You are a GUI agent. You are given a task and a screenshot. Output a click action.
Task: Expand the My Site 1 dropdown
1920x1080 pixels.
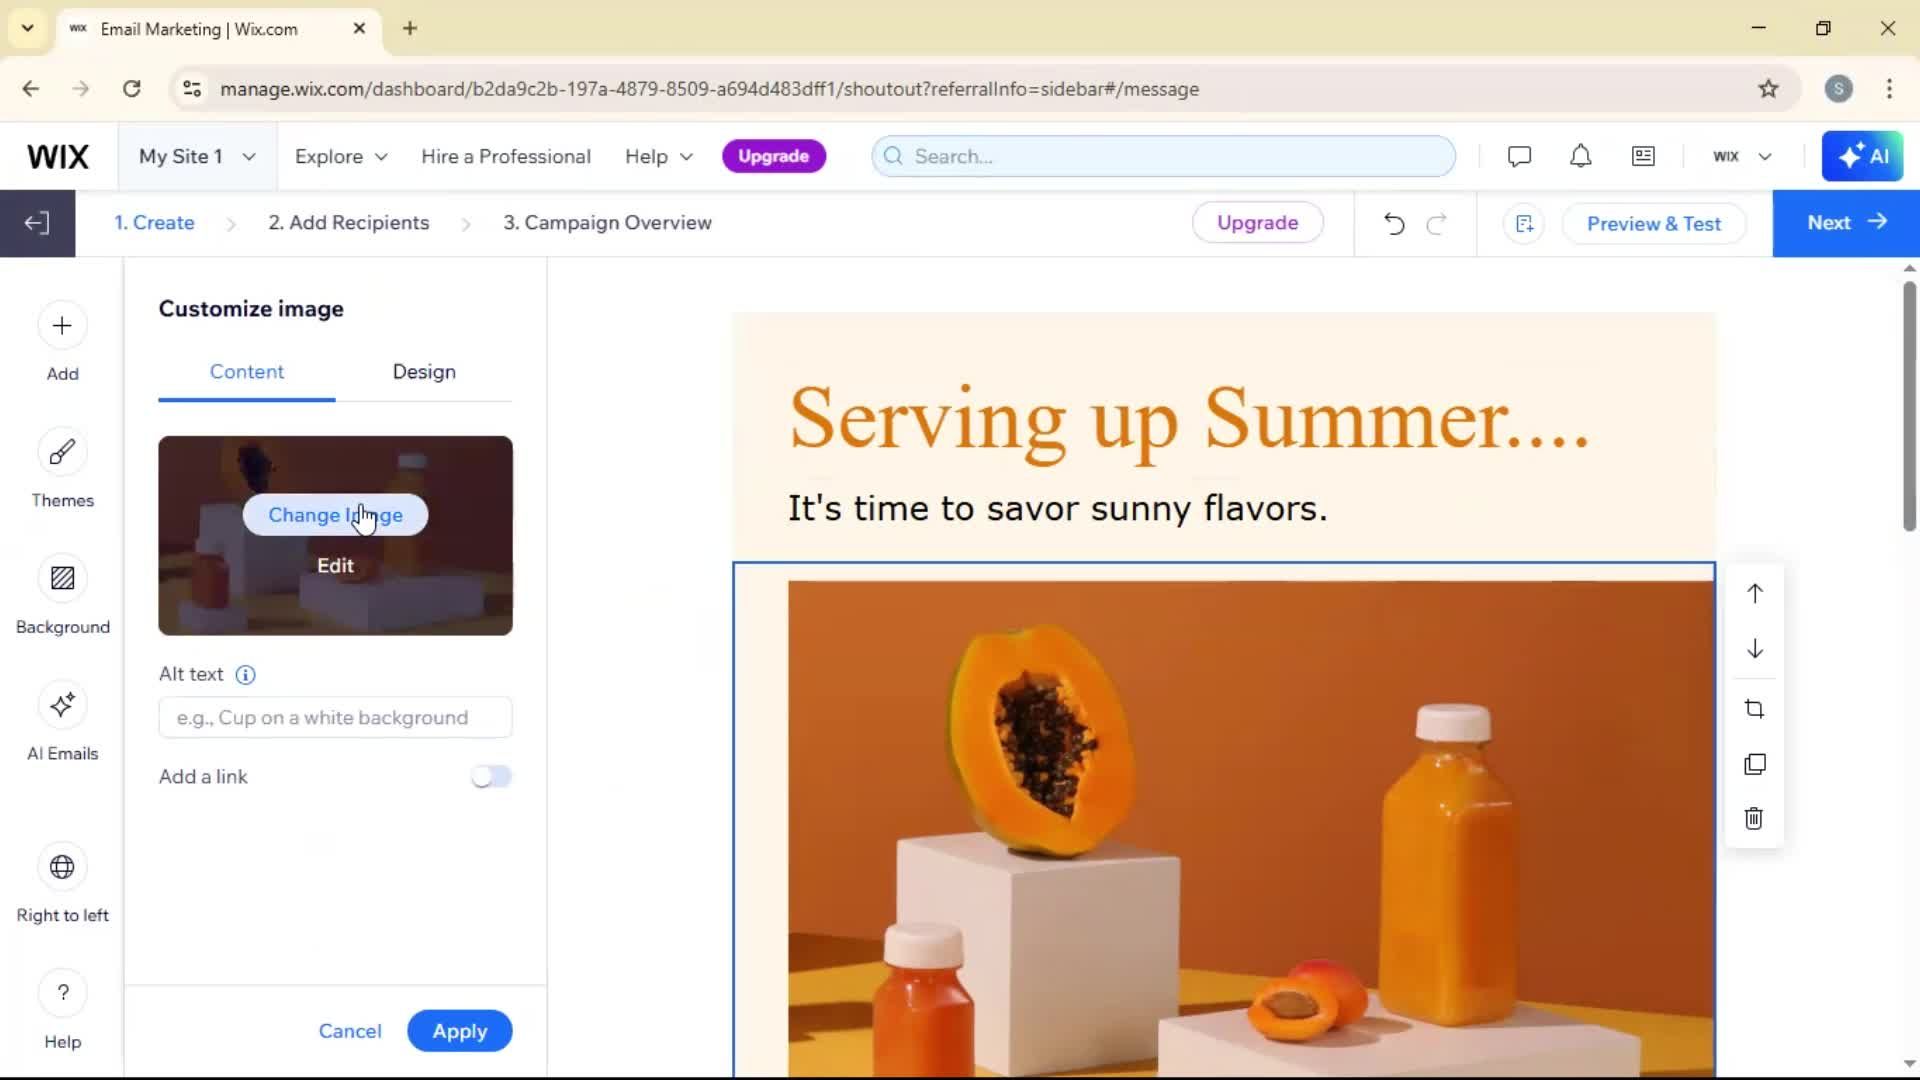click(197, 156)
